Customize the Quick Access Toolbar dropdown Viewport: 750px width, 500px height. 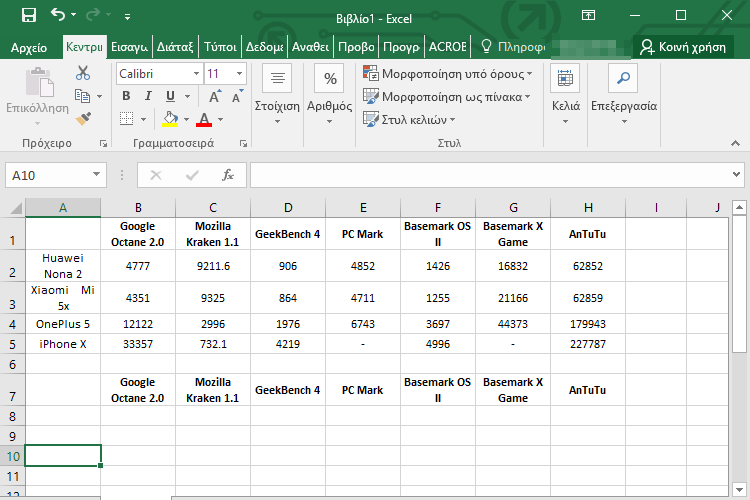(127, 16)
